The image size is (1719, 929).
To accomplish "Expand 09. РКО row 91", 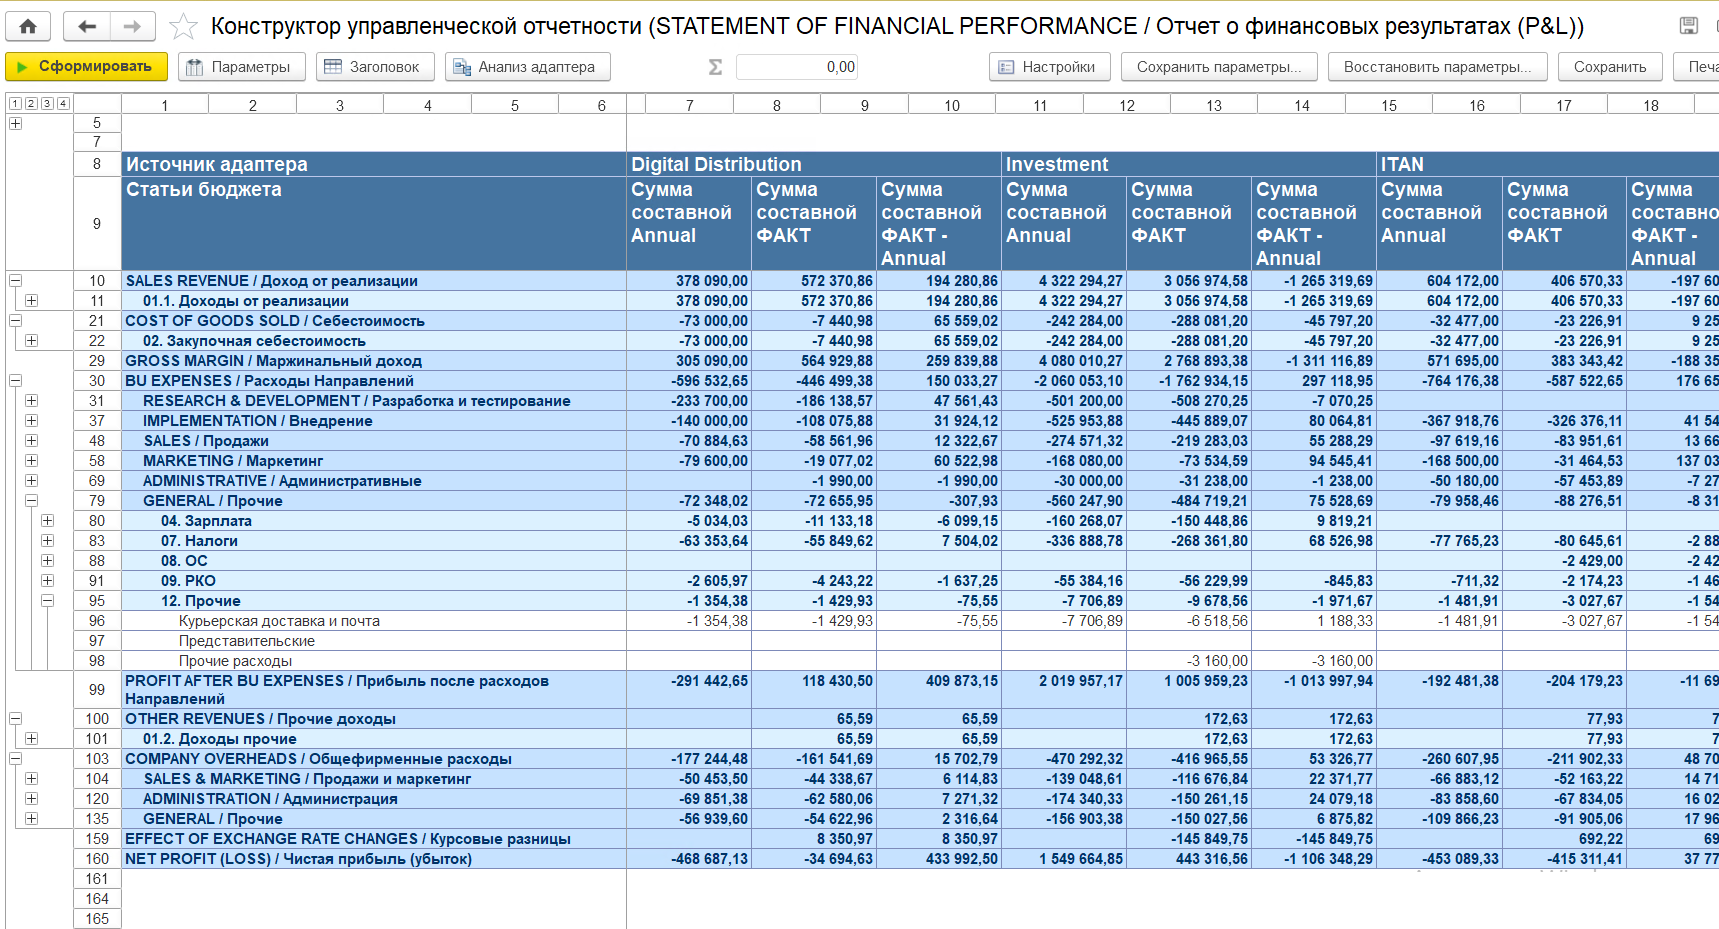I will point(47,581).
